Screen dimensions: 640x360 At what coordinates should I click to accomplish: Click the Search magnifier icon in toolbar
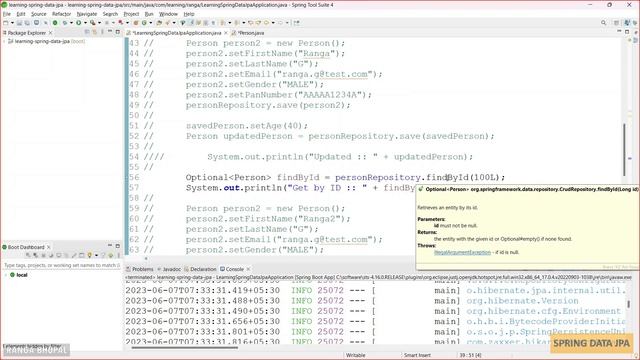(x=603, y=23)
